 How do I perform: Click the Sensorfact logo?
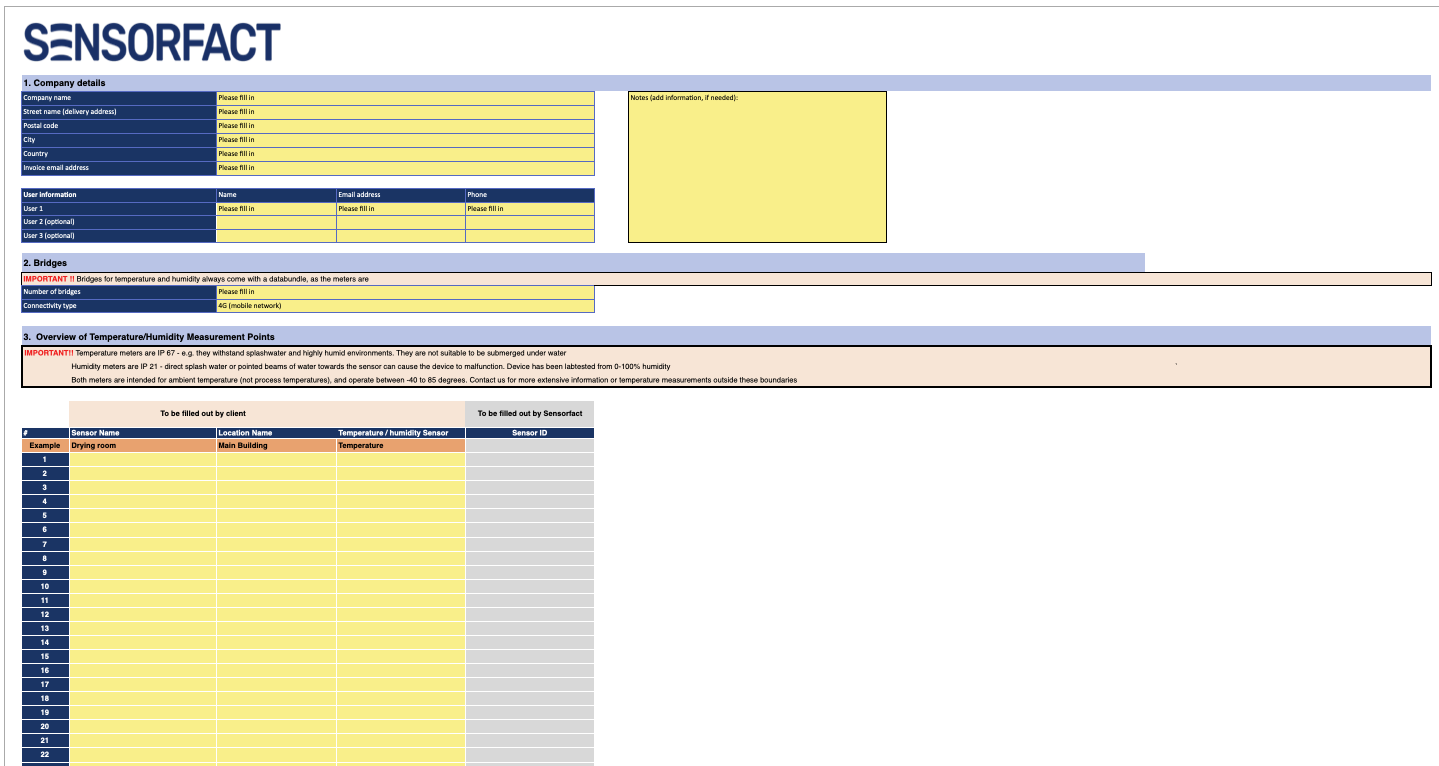point(152,42)
